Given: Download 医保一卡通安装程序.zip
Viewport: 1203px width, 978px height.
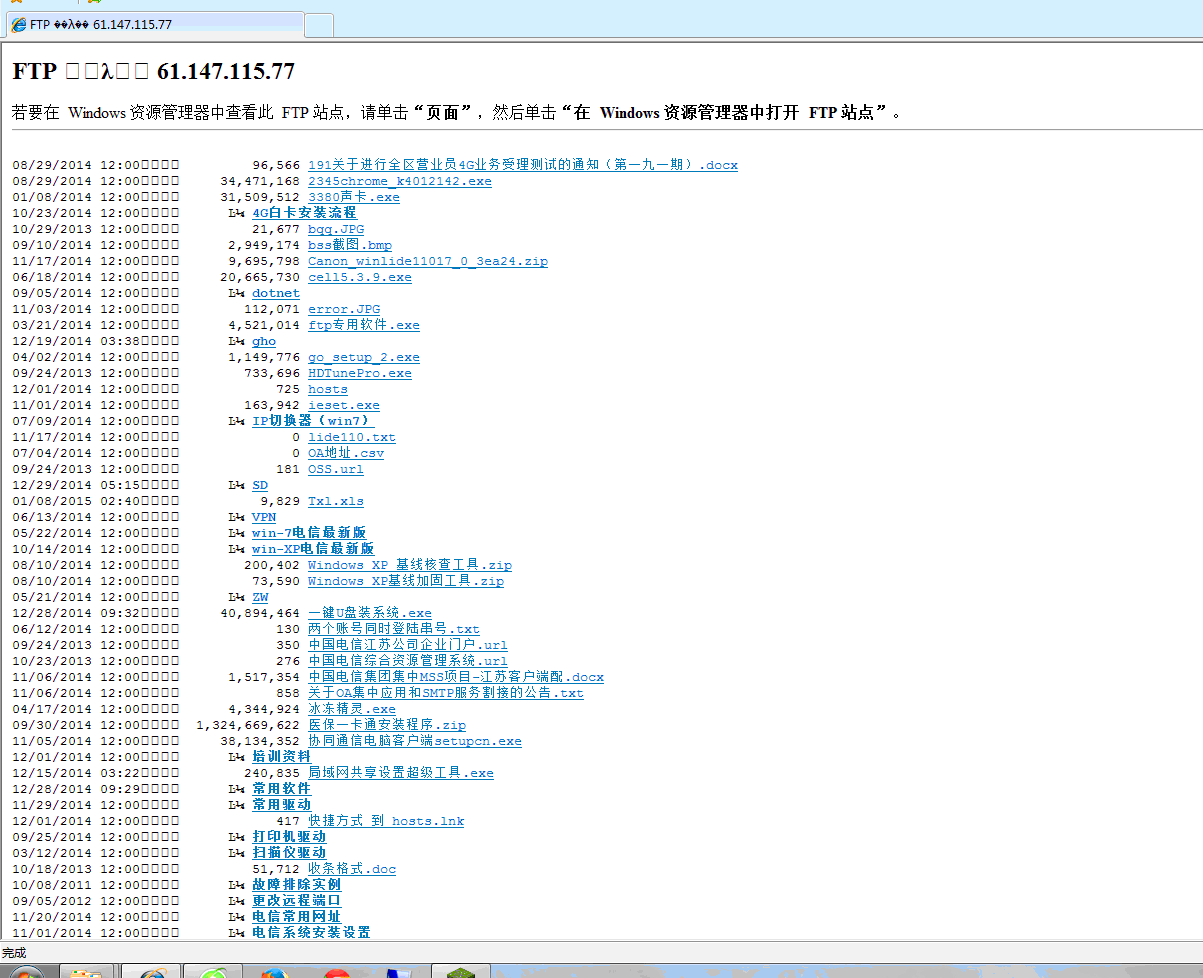Looking at the screenshot, I should 387,725.
